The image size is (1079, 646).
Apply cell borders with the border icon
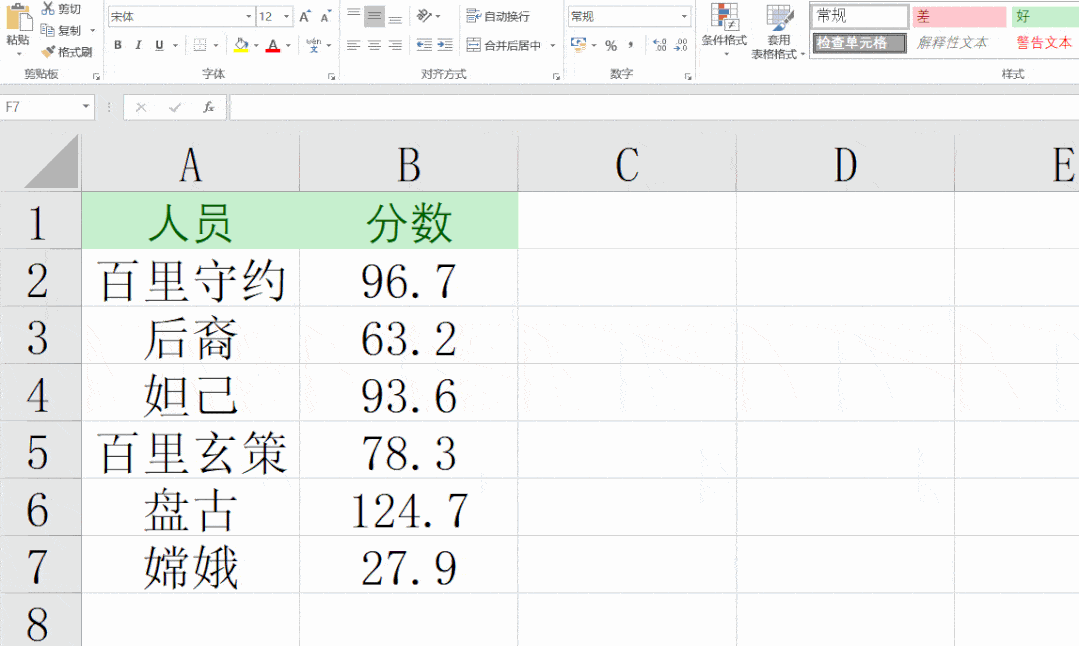(x=200, y=45)
